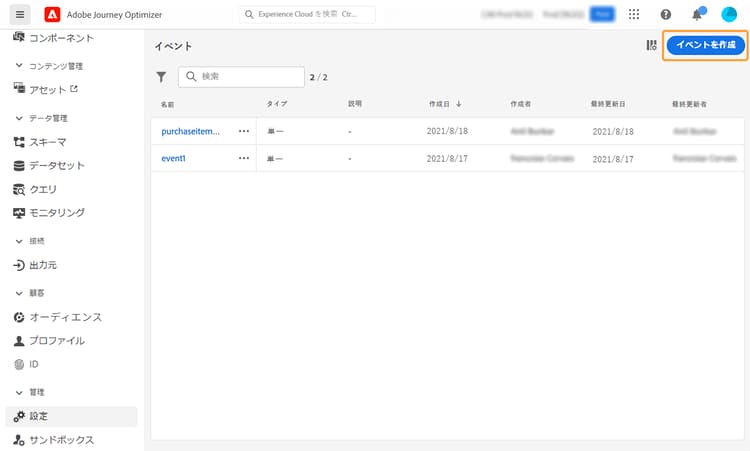
Task: Collapse the 管理 section
Action: (19, 392)
